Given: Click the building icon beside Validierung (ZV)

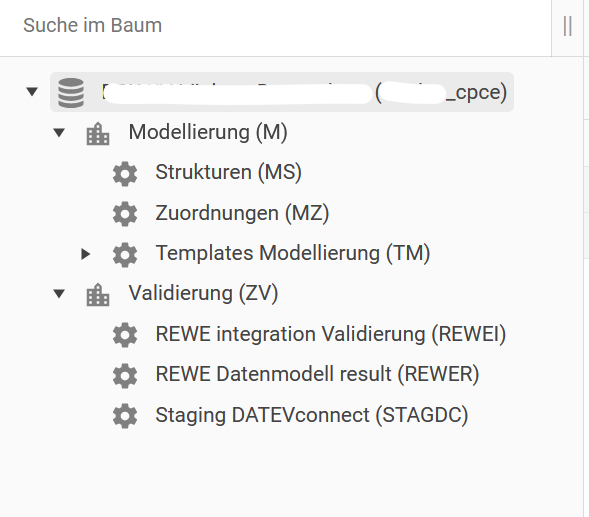Looking at the screenshot, I should pyautogui.click(x=98, y=295).
